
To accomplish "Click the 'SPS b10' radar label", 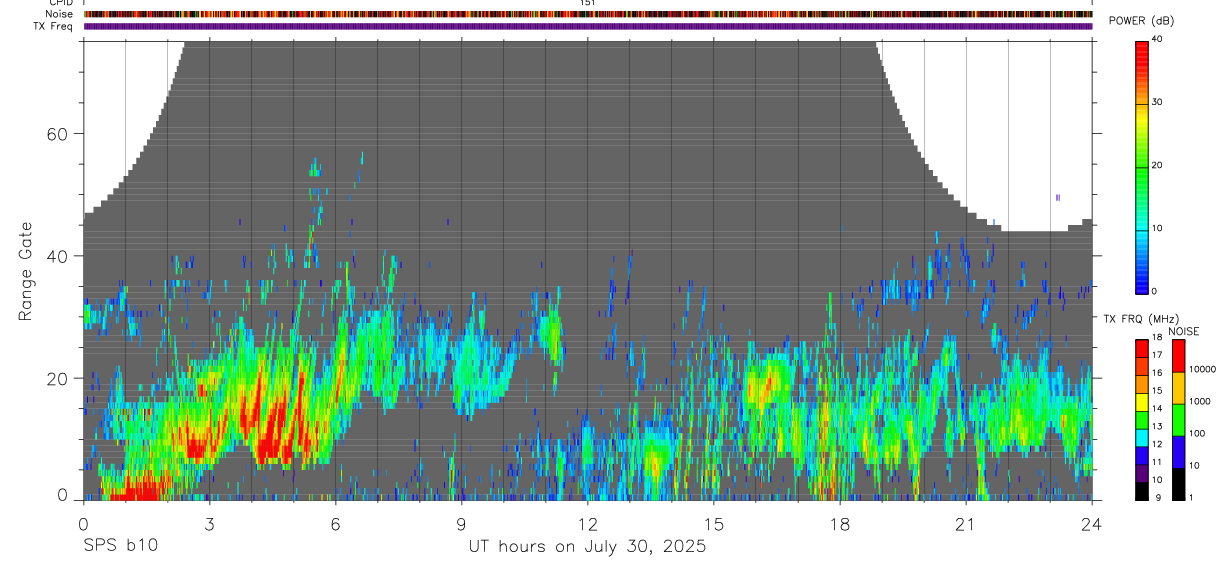I will (120, 546).
